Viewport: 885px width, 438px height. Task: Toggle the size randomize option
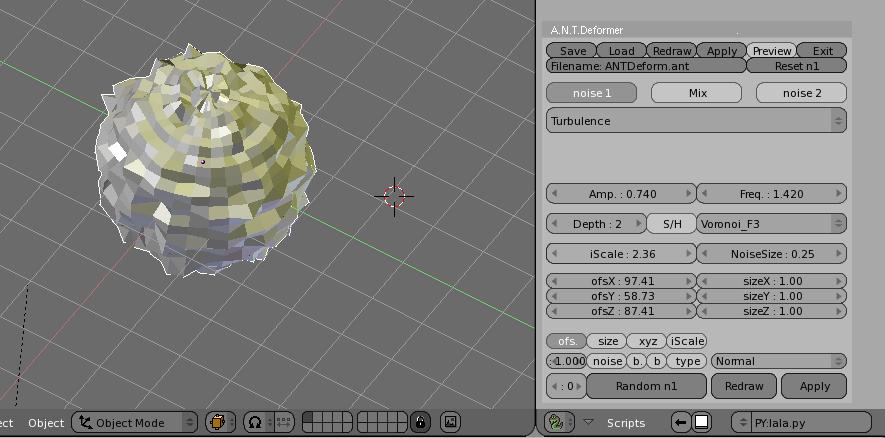(607, 341)
